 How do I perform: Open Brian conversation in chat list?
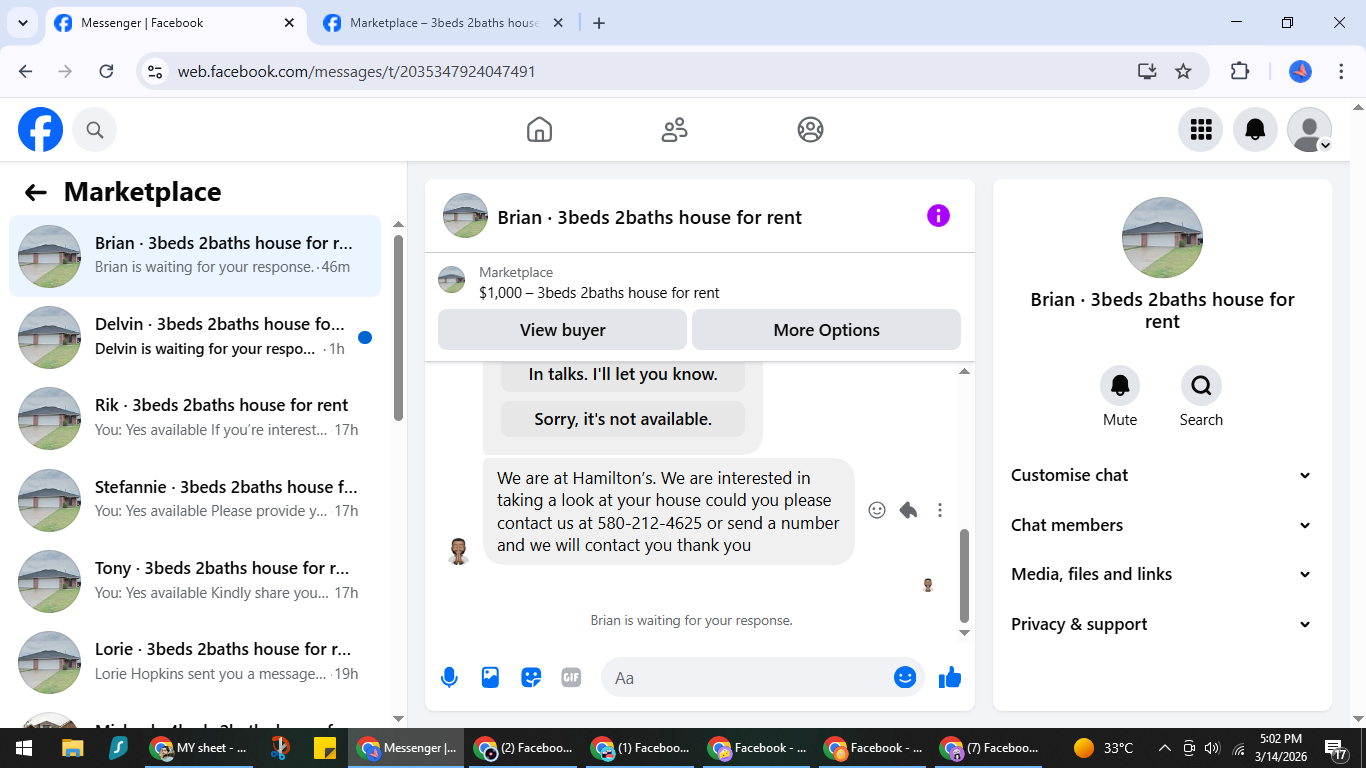click(x=195, y=256)
